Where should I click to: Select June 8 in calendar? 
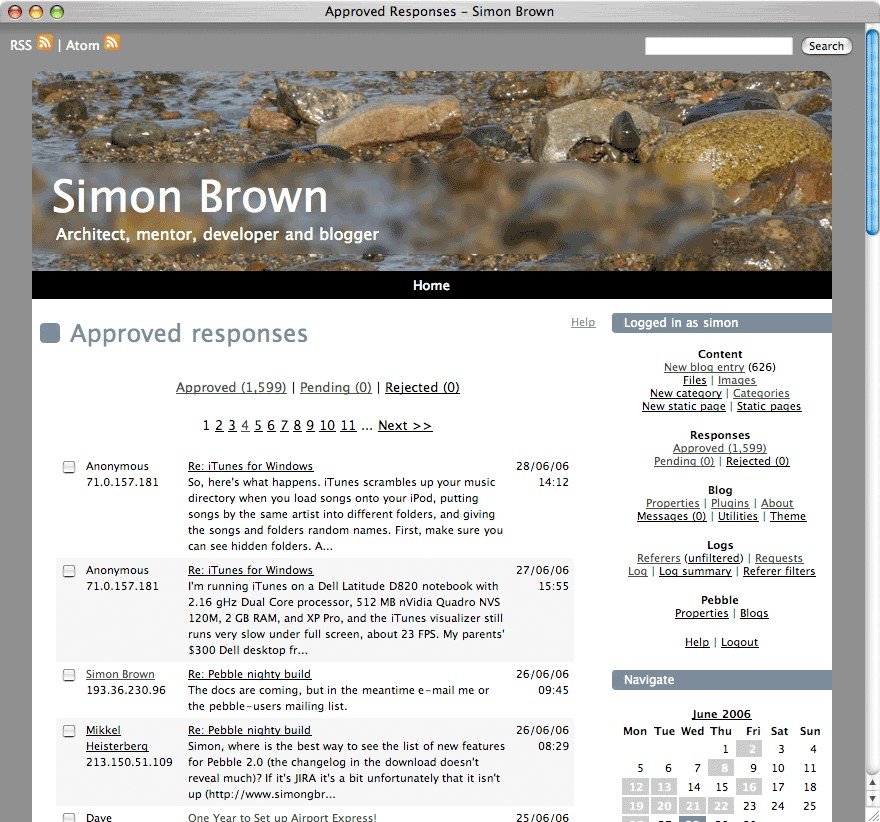721,768
